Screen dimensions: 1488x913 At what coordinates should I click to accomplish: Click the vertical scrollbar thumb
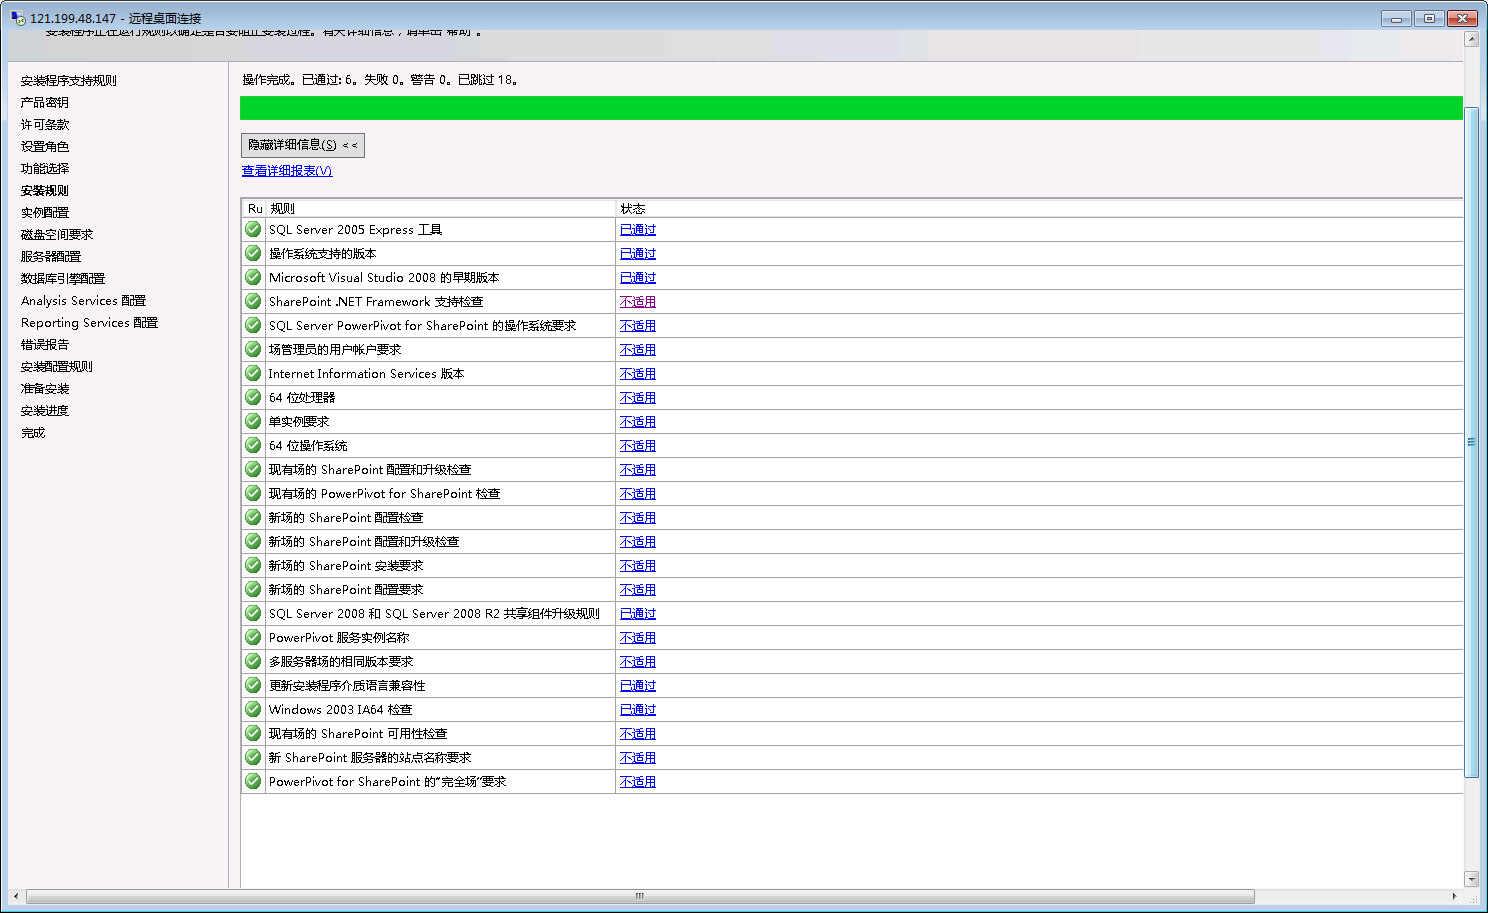click(1471, 442)
